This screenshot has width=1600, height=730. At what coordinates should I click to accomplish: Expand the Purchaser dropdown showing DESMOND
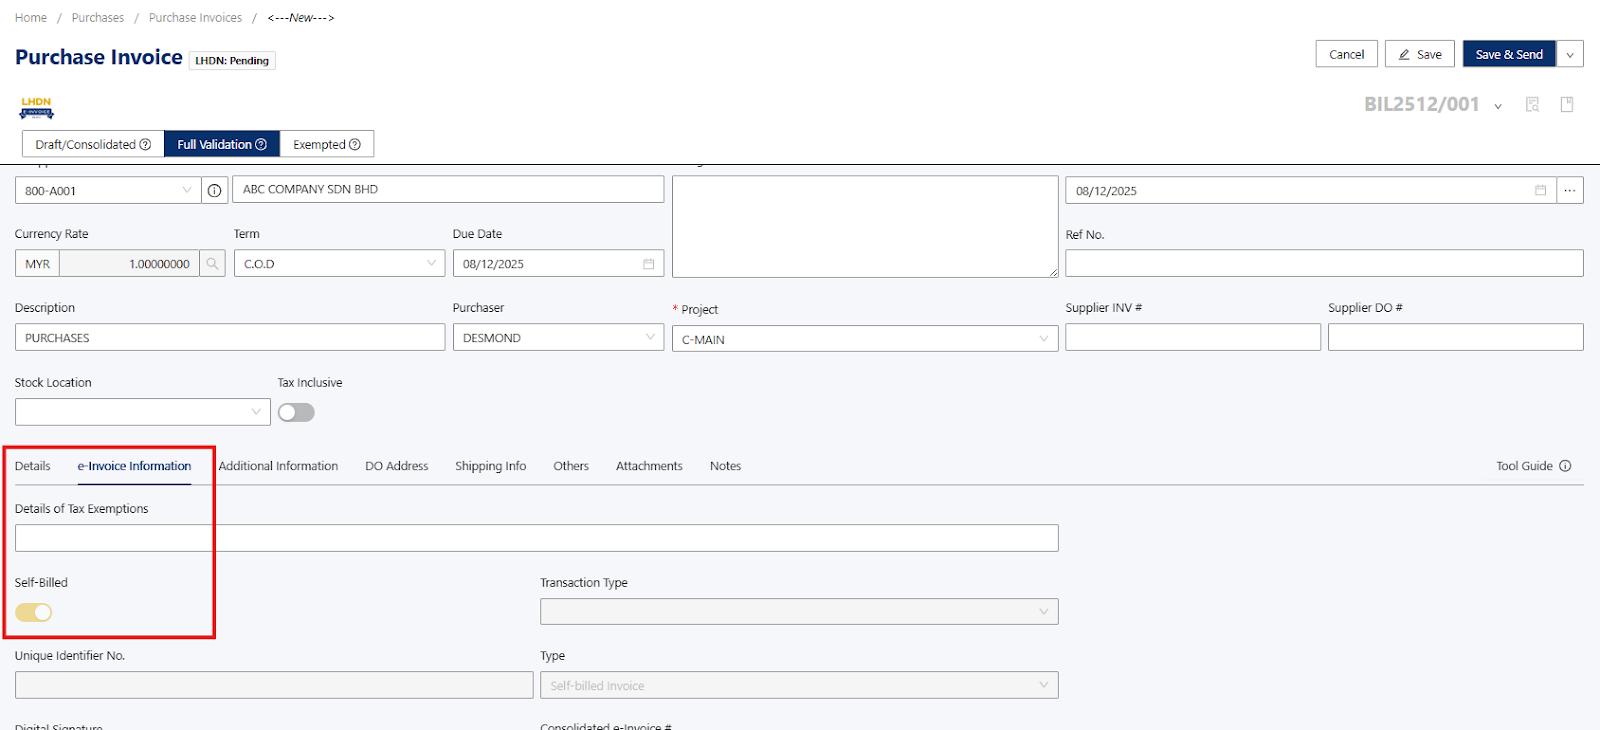point(558,338)
